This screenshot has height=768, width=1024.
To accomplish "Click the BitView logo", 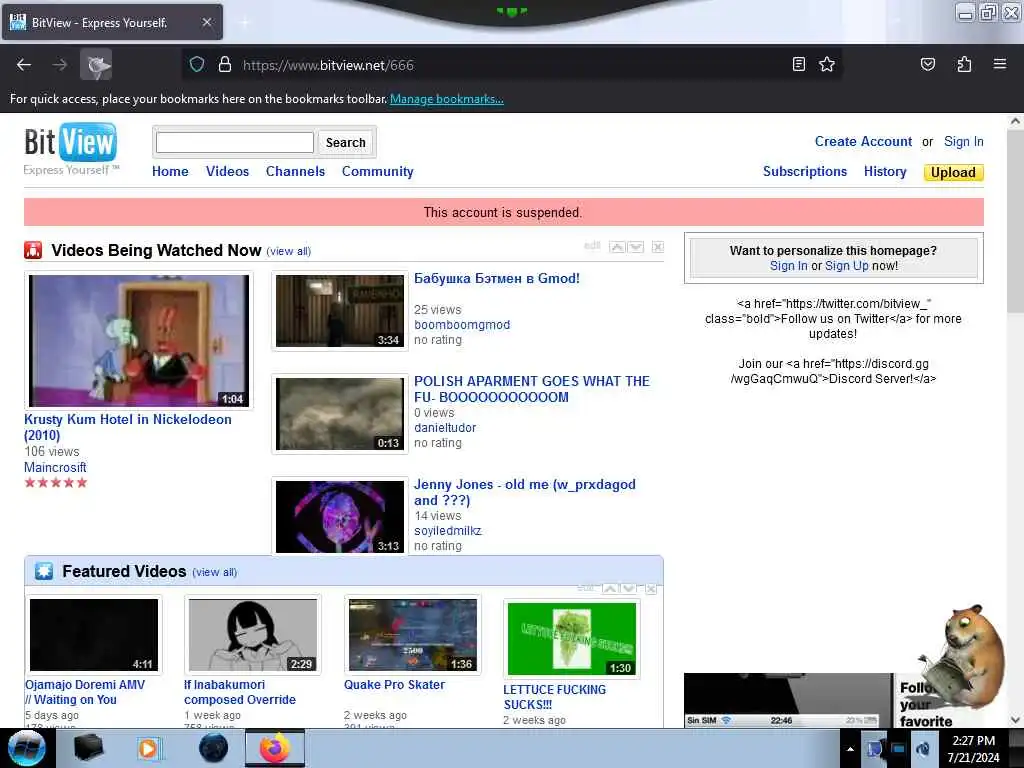I will coord(71,149).
